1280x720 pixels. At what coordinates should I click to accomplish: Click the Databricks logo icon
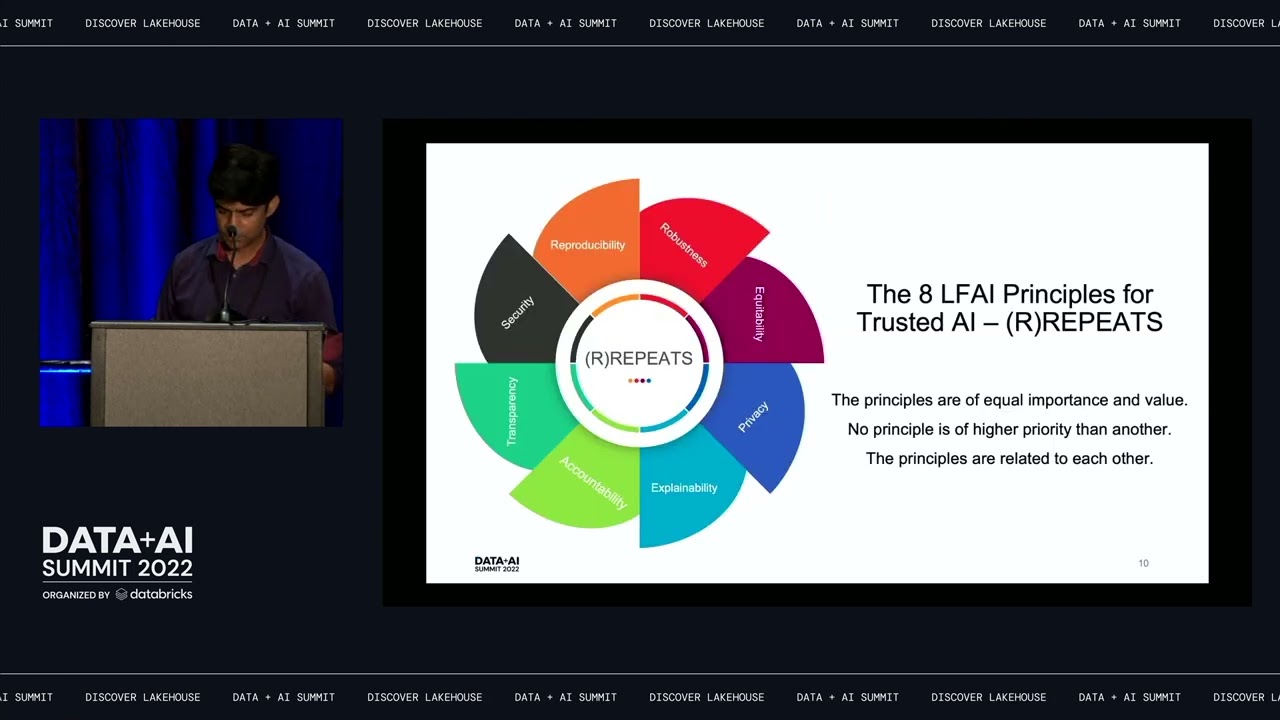[122, 594]
